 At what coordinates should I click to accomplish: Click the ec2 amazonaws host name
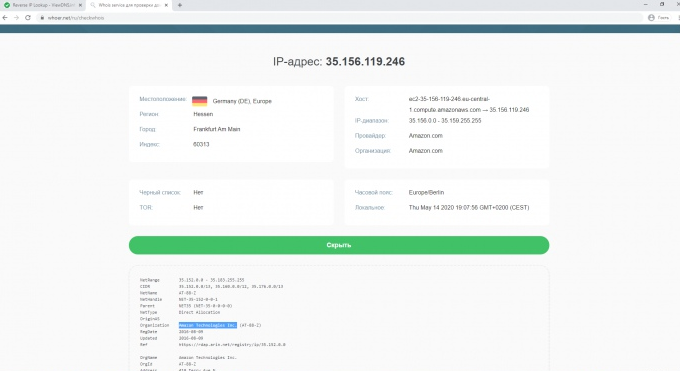pyautogui.click(x=469, y=104)
